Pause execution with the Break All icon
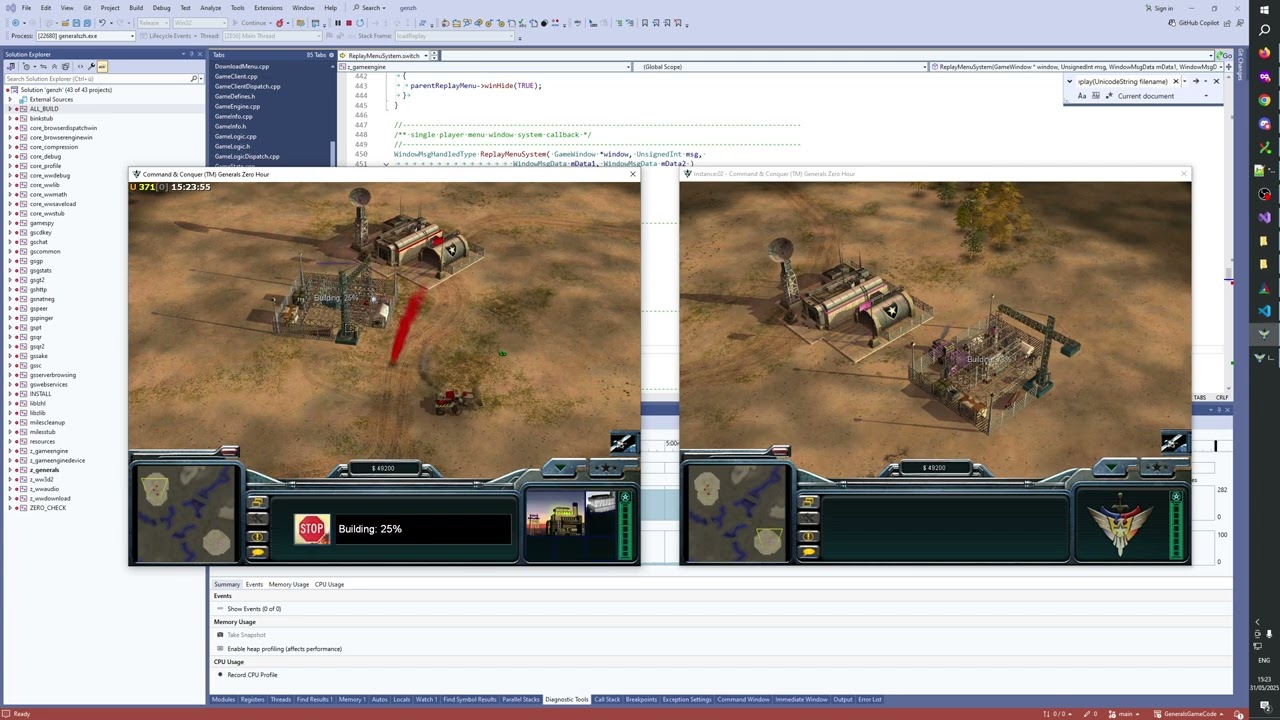This screenshot has height=720, width=1280. pos(338,23)
